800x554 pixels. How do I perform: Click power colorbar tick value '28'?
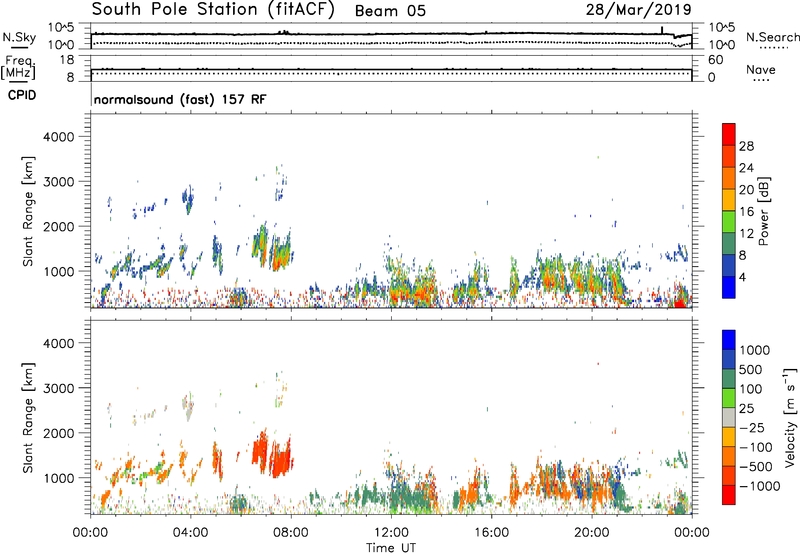(746, 146)
